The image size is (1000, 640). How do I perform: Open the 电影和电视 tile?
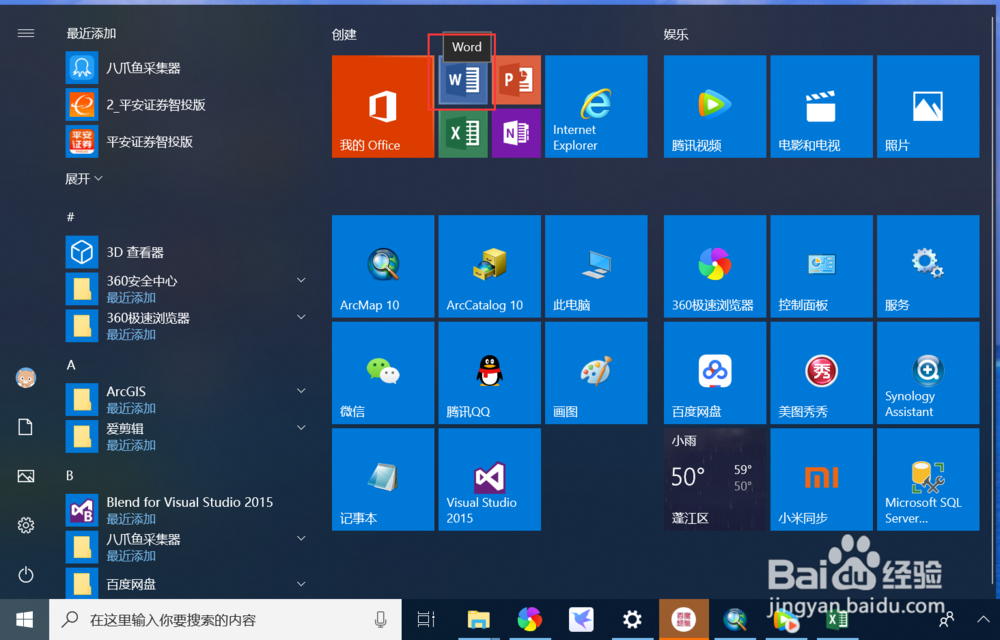pos(821,106)
